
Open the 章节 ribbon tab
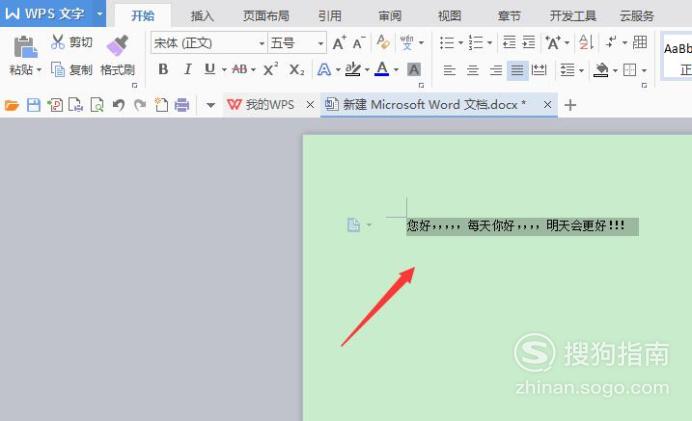[509, 16]
